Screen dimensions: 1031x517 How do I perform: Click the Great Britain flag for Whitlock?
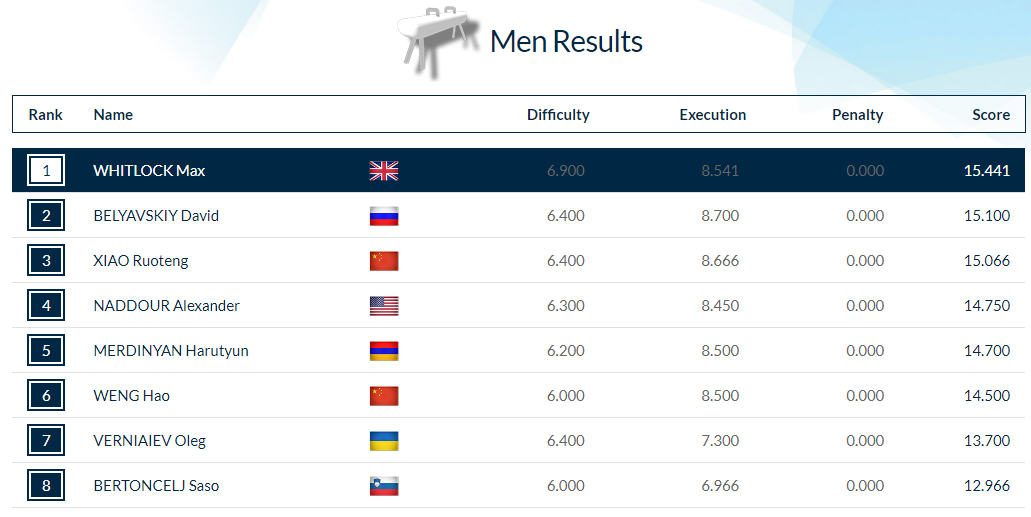384,171
